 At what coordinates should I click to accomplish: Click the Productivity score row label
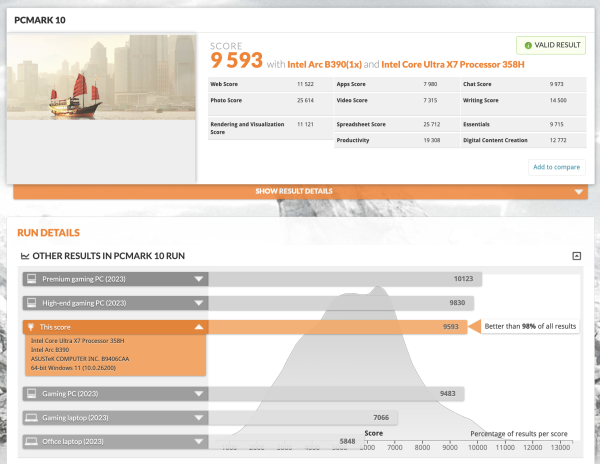point(353,140)
